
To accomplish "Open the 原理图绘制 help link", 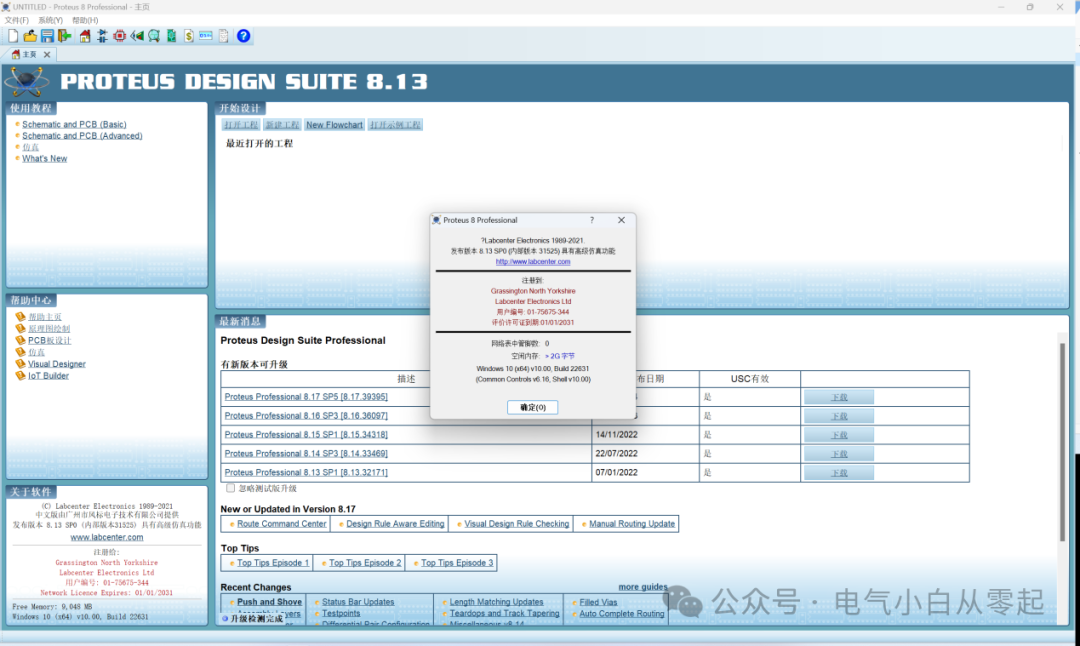I will click(x=49, y=329).
